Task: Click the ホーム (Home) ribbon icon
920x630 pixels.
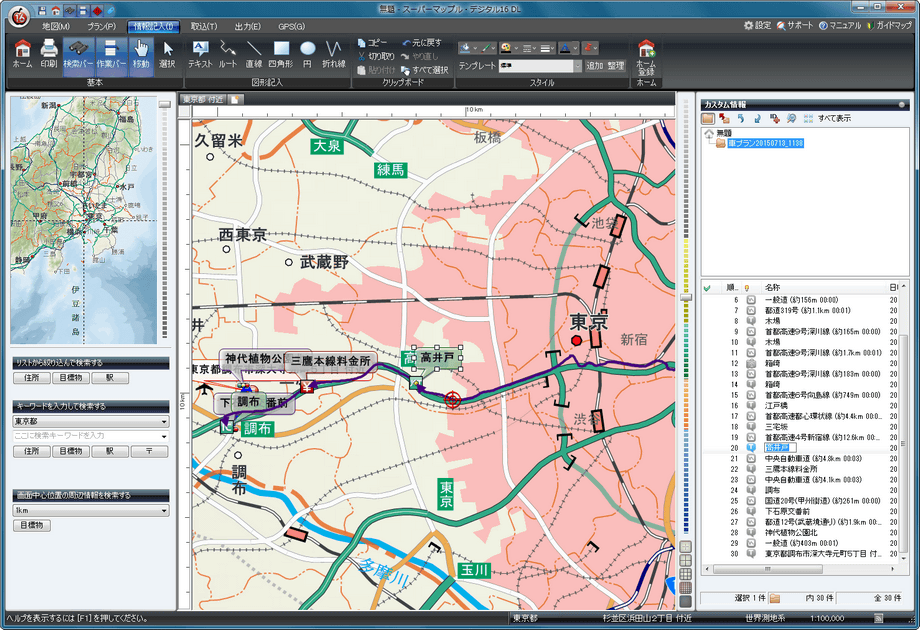Action: [x=22, y=54]
